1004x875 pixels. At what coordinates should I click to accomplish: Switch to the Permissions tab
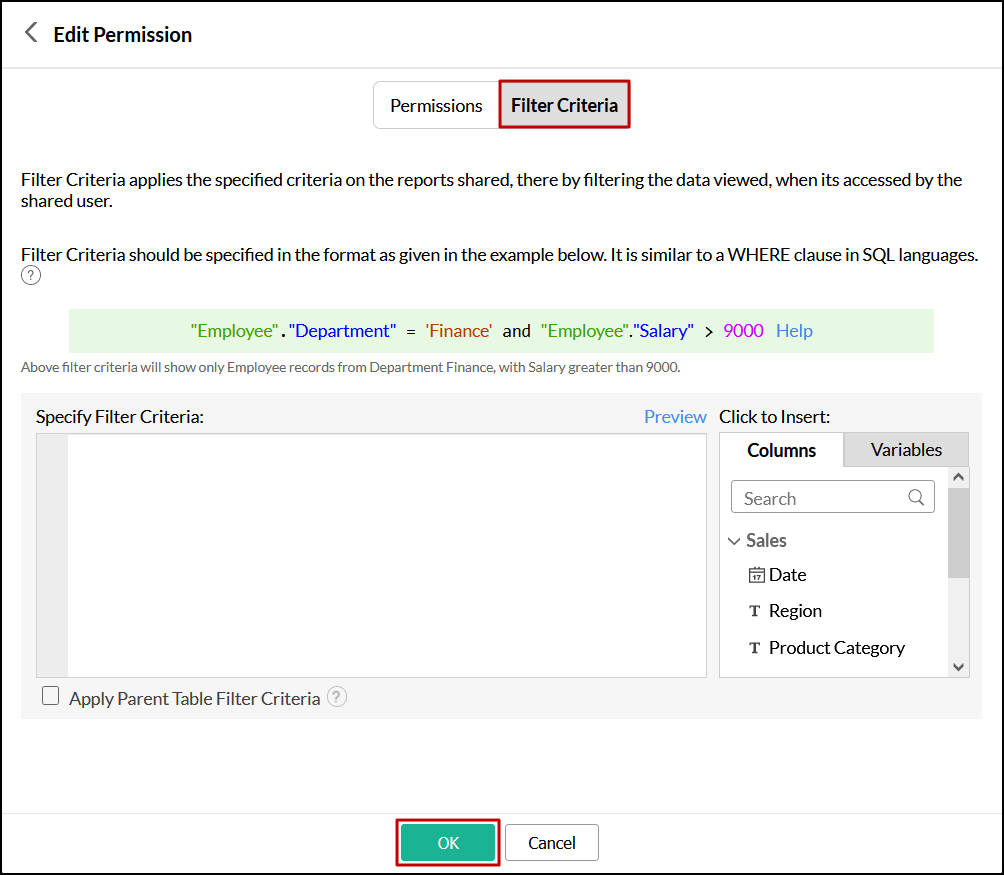point(436,105)
